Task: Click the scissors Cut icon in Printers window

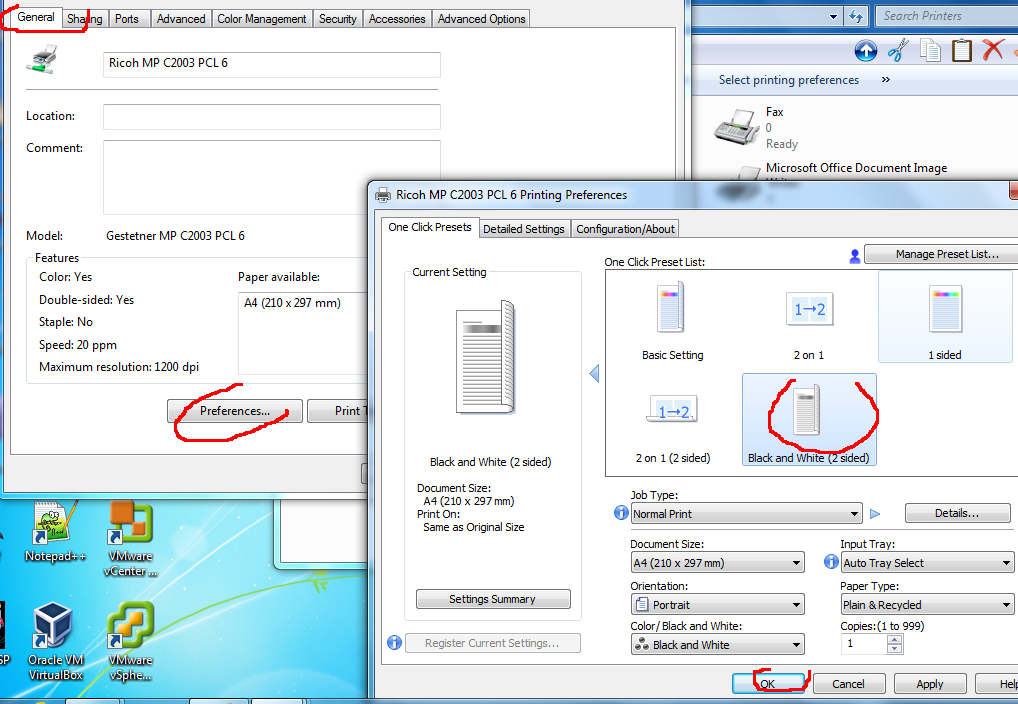Action: pyautogui.click(x=899, y=50)
